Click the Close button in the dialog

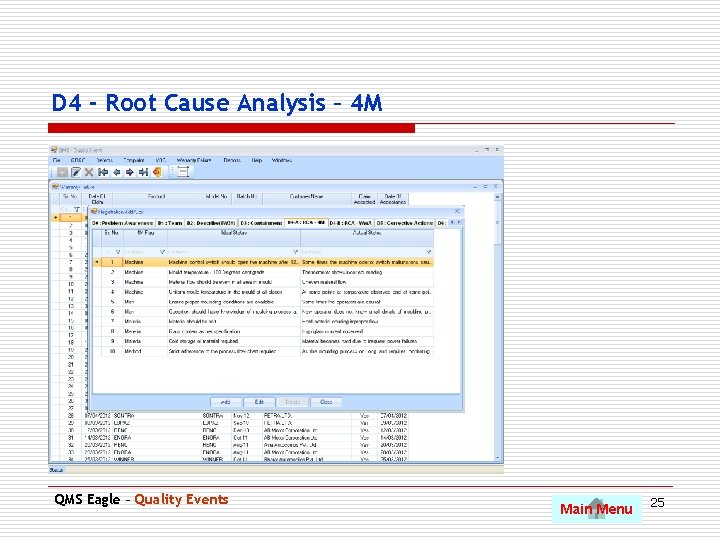pyautogui.click(x=326, y=402)
